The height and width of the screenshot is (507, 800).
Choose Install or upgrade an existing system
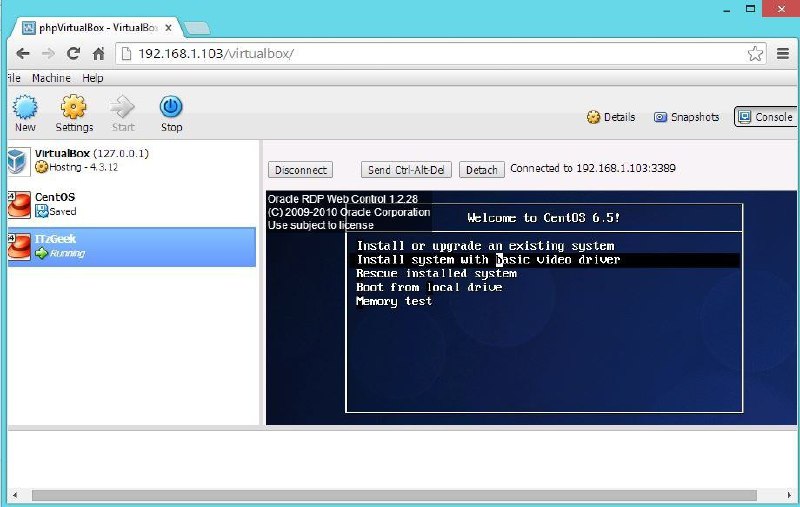485,246
